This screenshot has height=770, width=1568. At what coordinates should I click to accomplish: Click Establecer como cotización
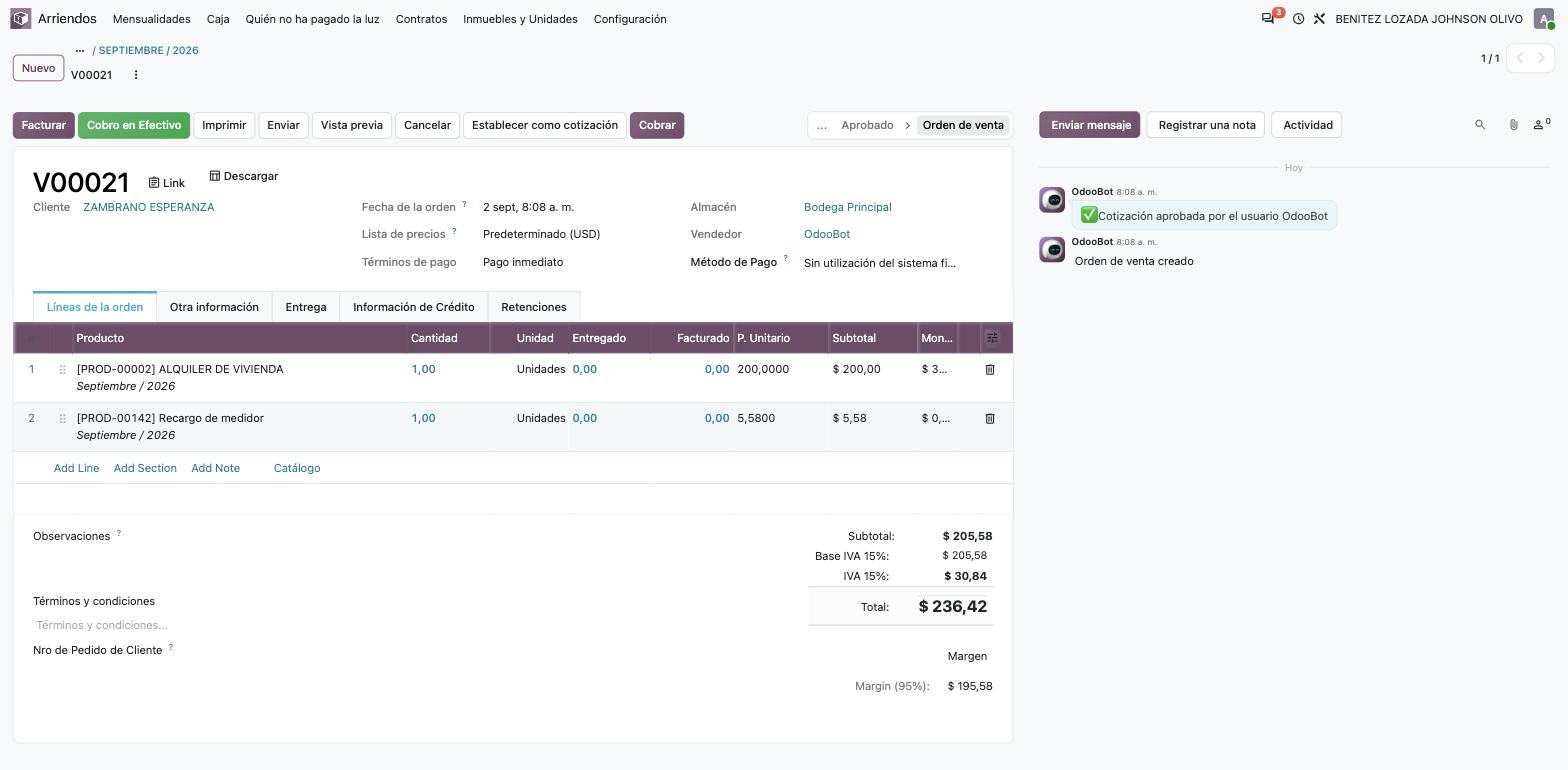coord(545,125)
